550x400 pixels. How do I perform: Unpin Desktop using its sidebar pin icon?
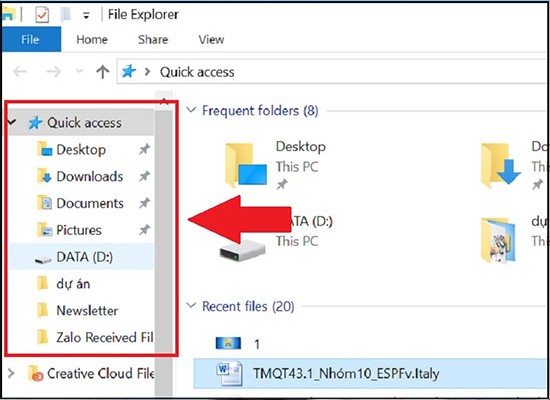click(x=145, y=149)
